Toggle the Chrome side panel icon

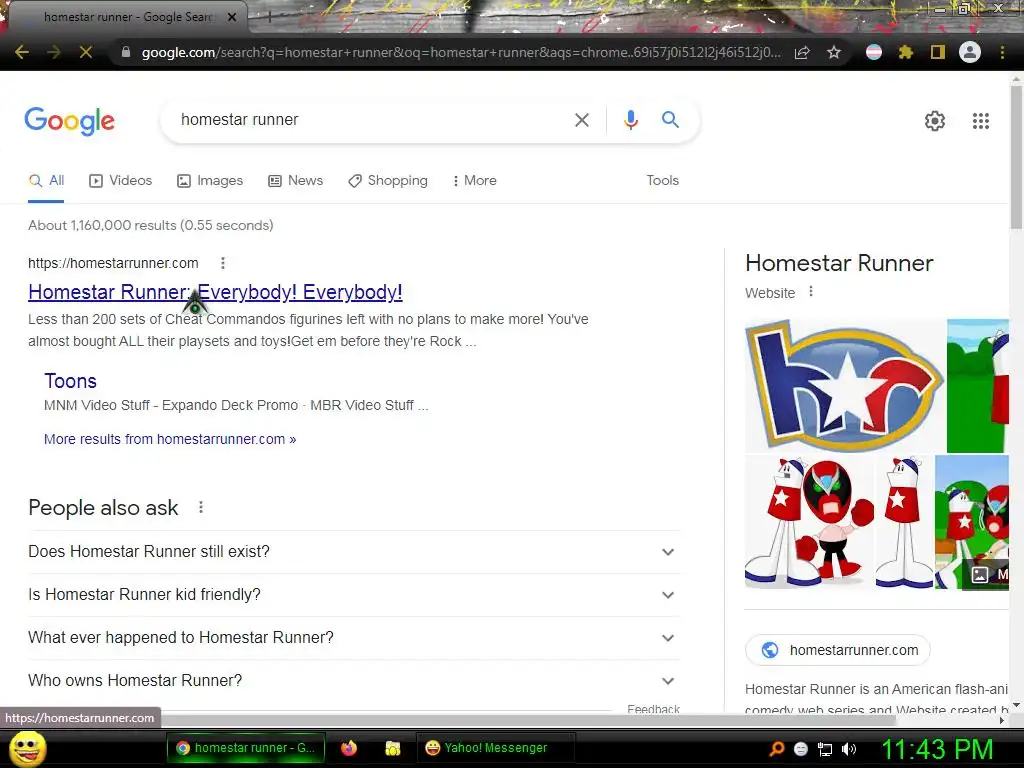click(938, 52)
